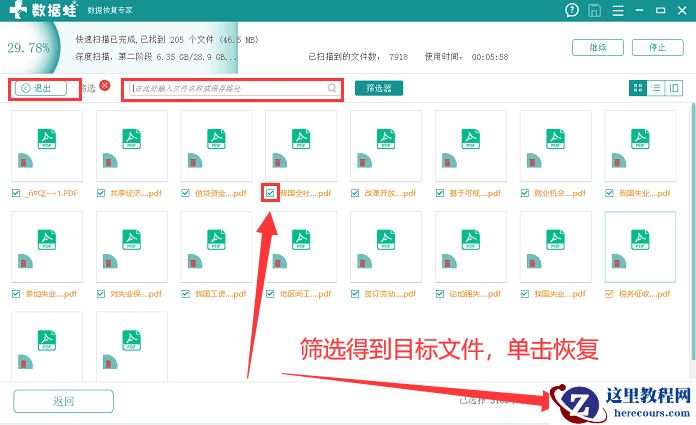This screenshot has width=696, height=425.
Task: Toggle the 就业机会....pdf checkbox
Action: pos(525,193)
